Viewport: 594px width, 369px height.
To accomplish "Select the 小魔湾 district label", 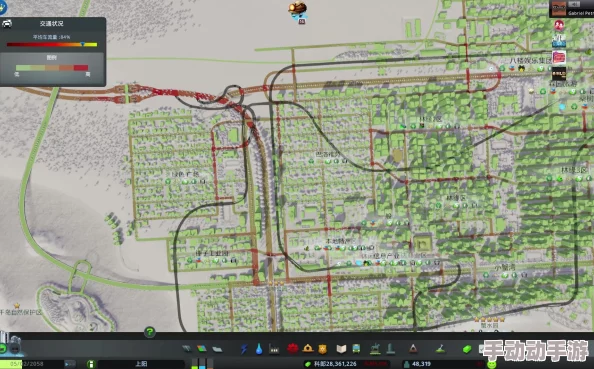I will point(505,267).
